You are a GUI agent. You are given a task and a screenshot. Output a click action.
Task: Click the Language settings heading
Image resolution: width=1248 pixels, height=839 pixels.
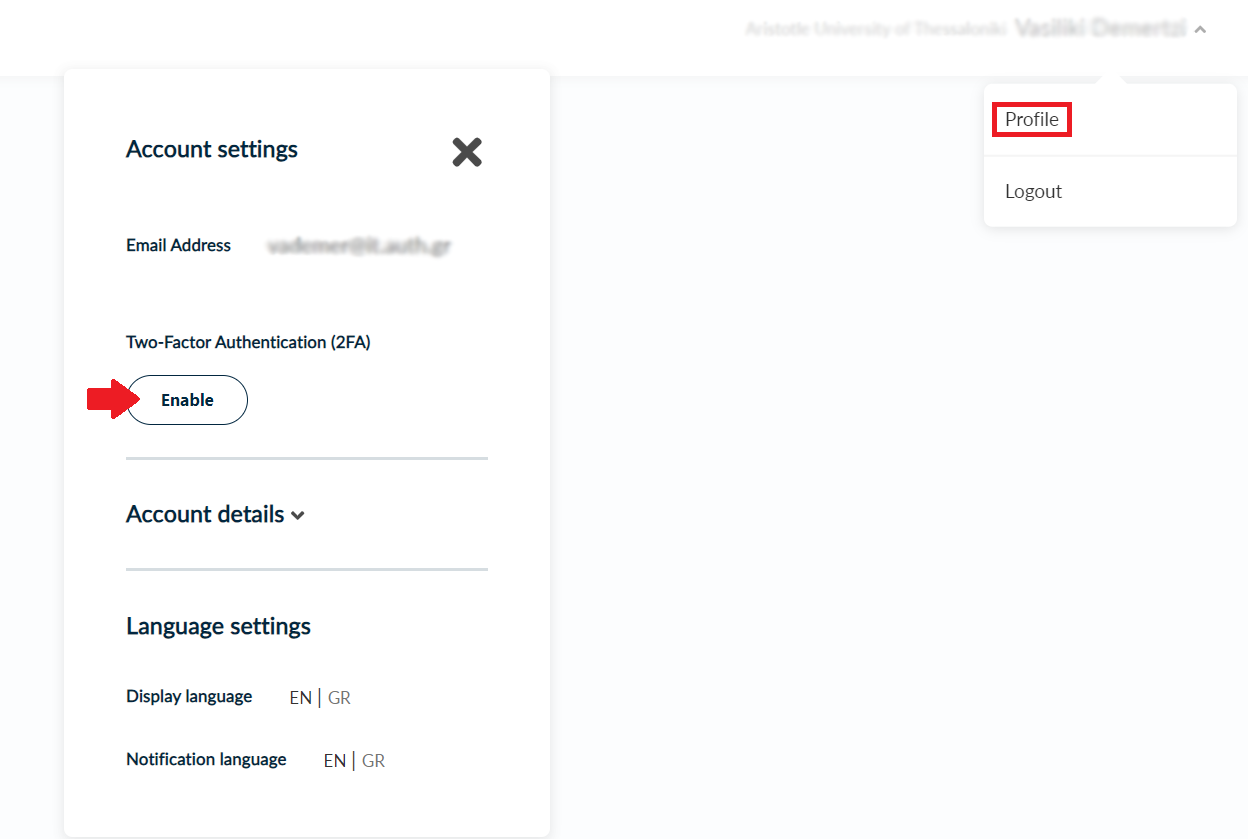[218, 626]
